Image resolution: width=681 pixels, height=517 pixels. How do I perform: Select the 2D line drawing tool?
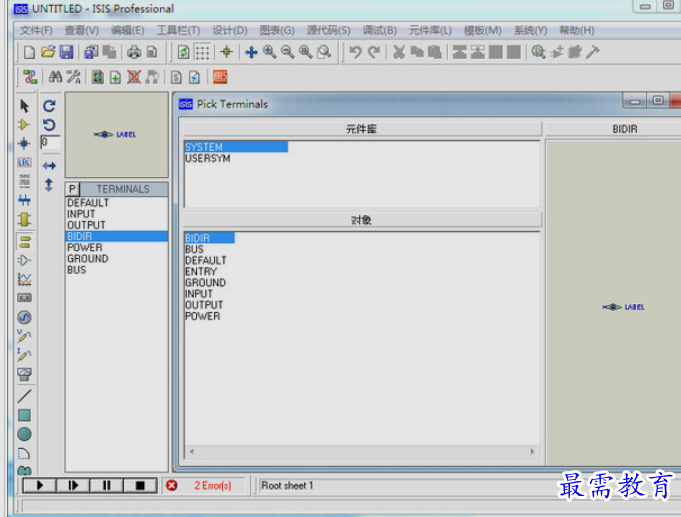coord(24,395)
